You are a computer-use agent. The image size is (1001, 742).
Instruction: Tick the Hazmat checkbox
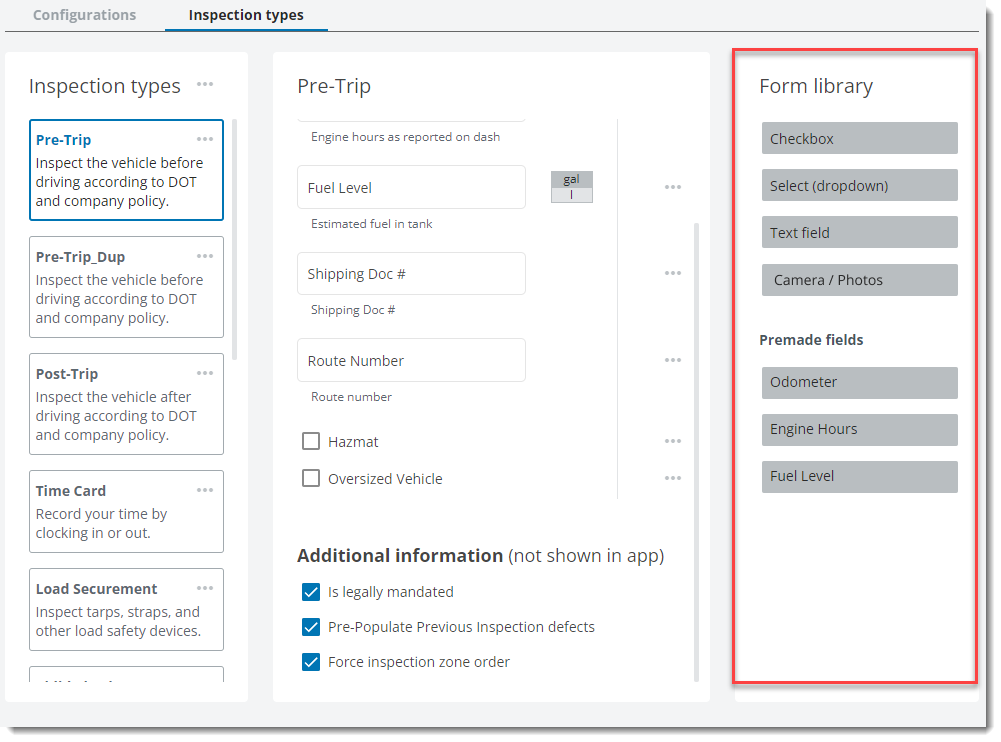311,441
